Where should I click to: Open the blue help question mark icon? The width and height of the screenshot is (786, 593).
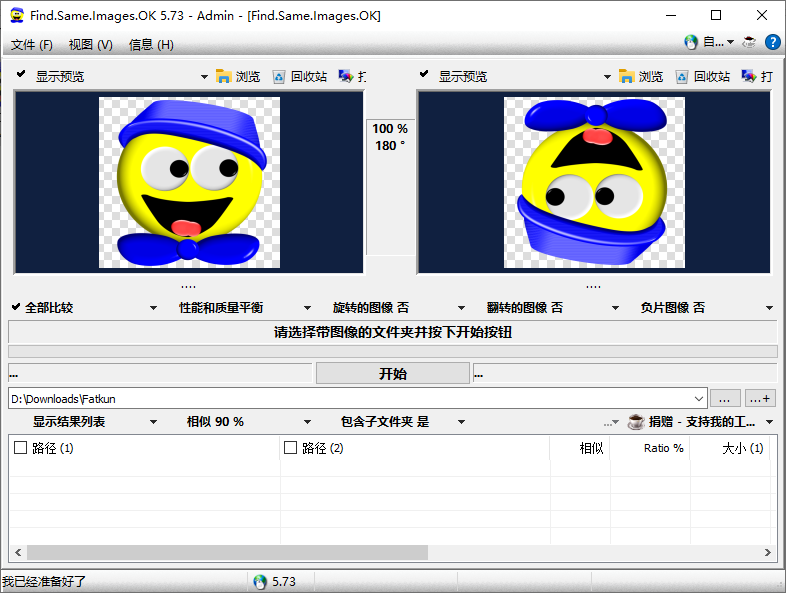(x=772, y=42)
